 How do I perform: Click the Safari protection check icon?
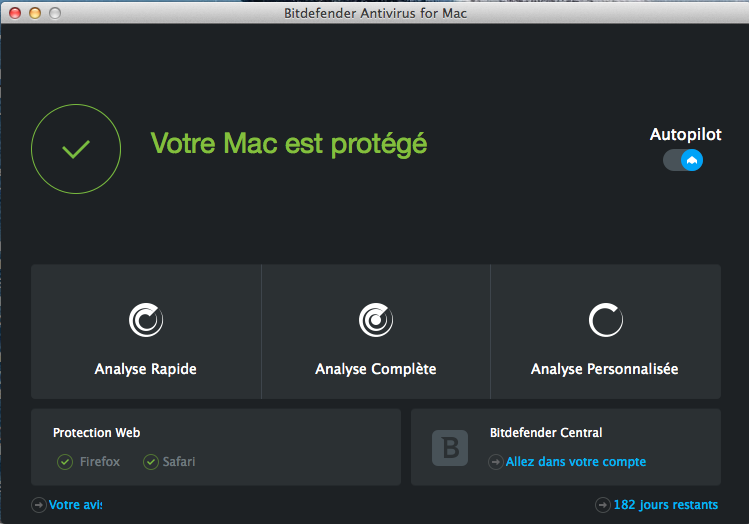151,462
